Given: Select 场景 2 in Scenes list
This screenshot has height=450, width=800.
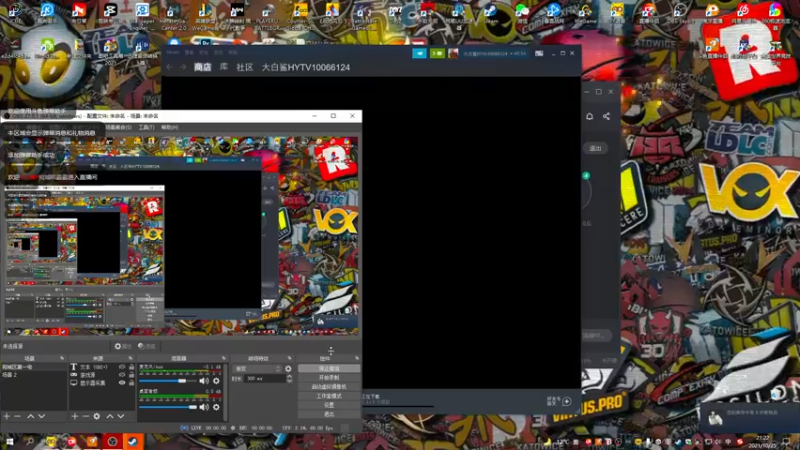Looking at the screenshot, I should [34, 374].
